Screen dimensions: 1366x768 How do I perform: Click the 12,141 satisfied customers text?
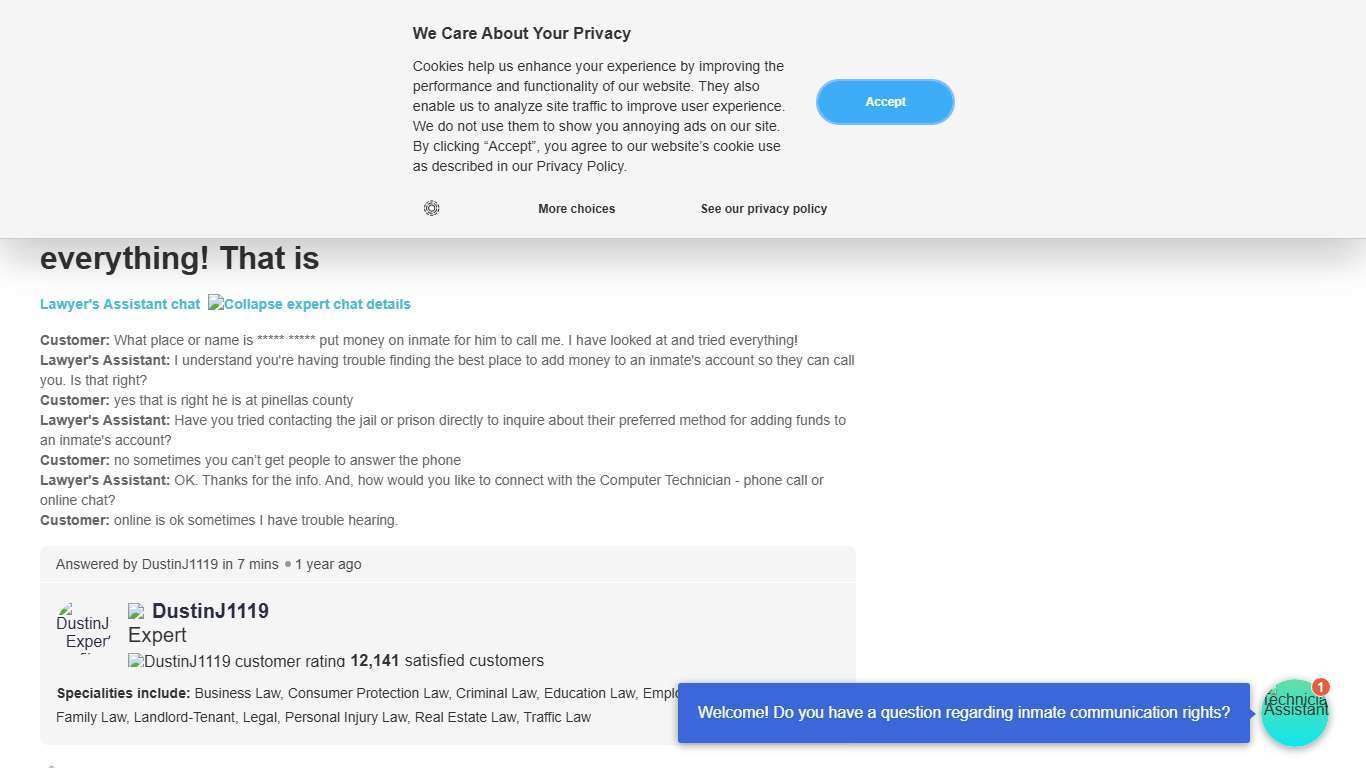(x=447, y=661)
